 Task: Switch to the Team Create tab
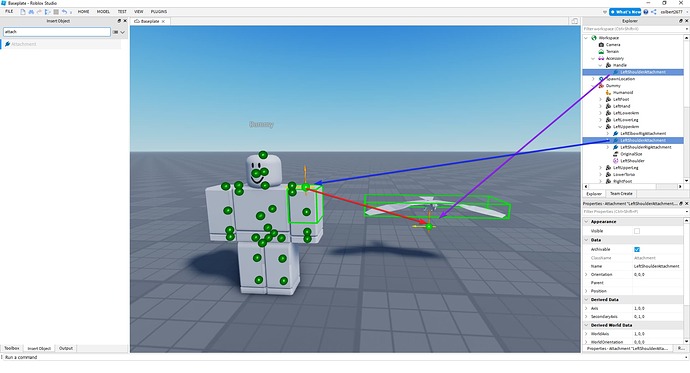[621, 194]
